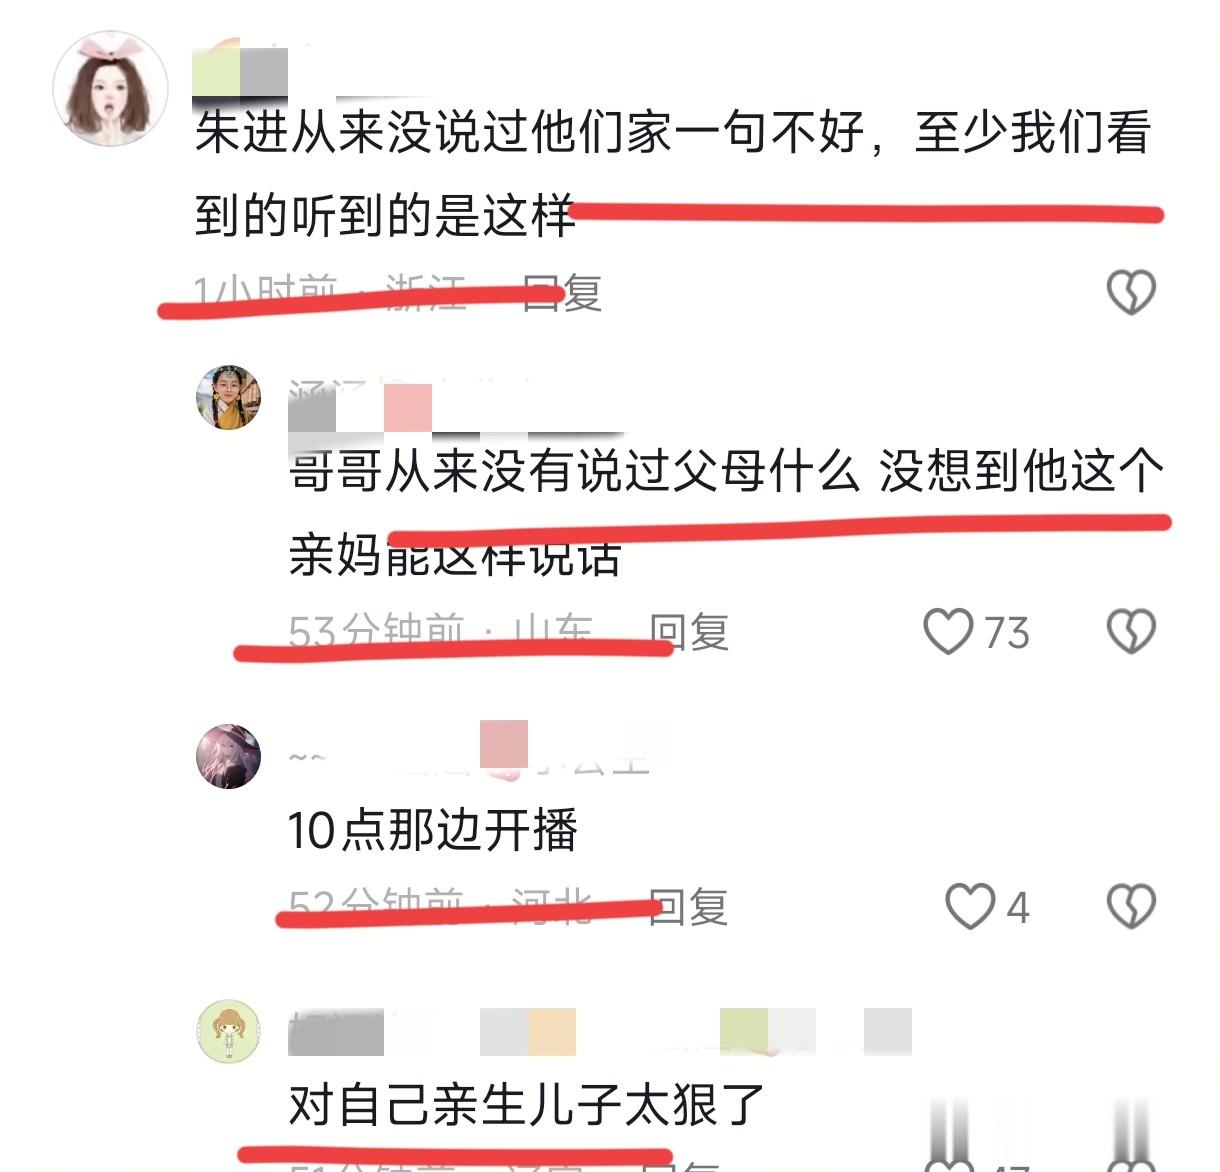Select the comment text 哥哥从来没有说过父母什么

pos(574,471)
